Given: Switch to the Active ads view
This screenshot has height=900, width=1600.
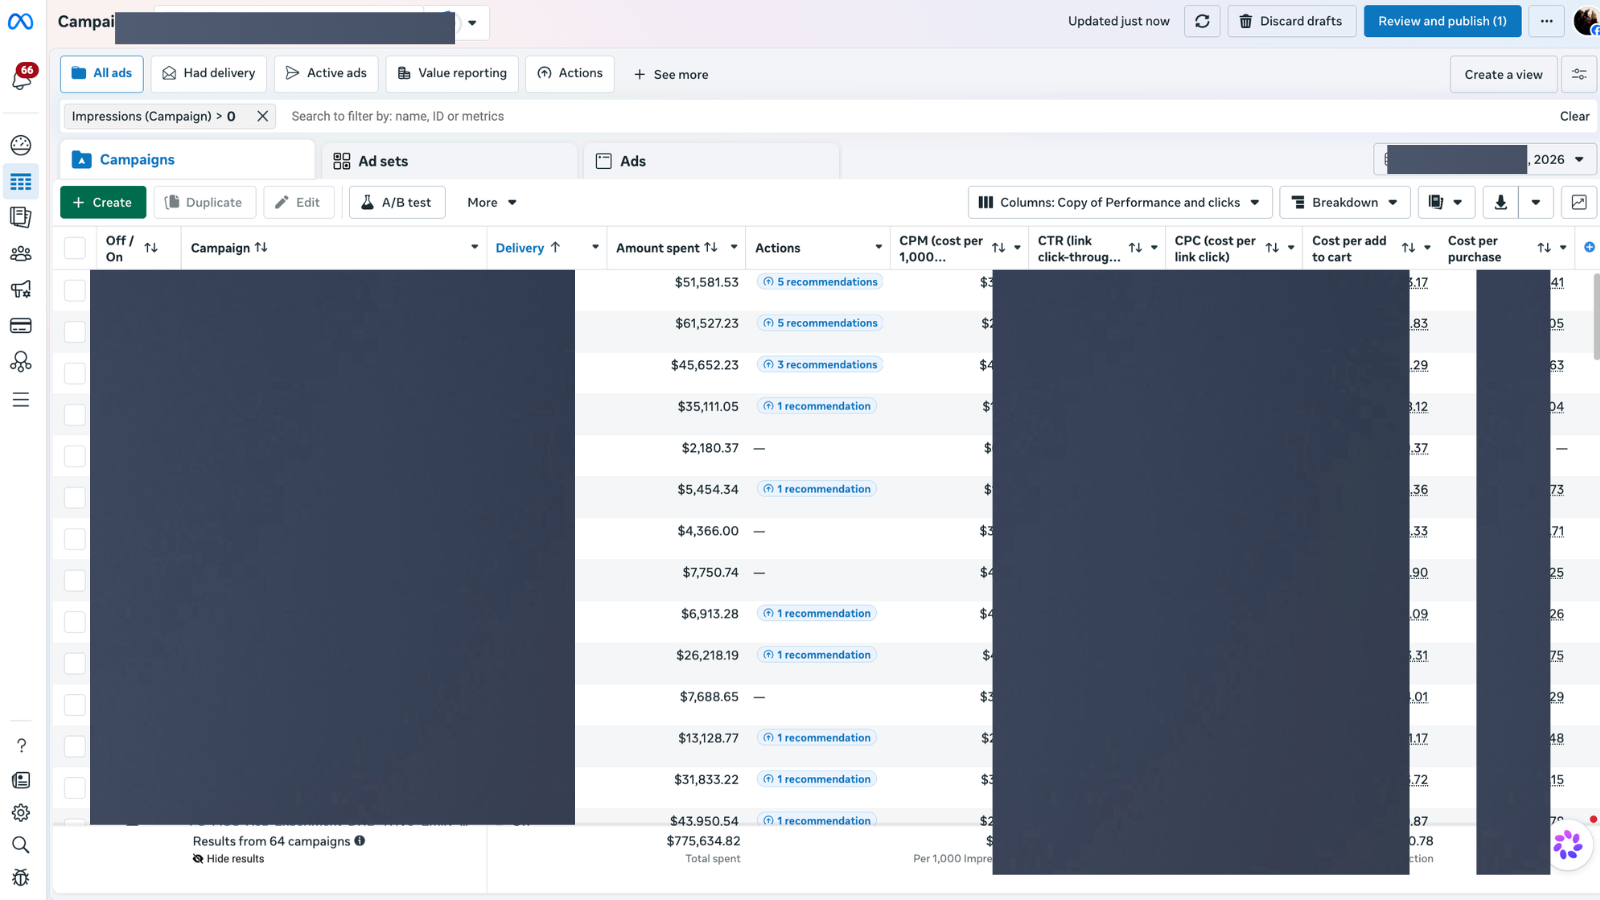Looking at the screenshot, I should point(326,73).
